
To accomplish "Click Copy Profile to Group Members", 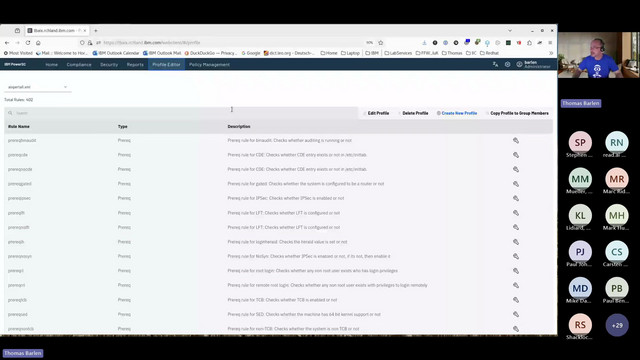I will click(518, 113).
